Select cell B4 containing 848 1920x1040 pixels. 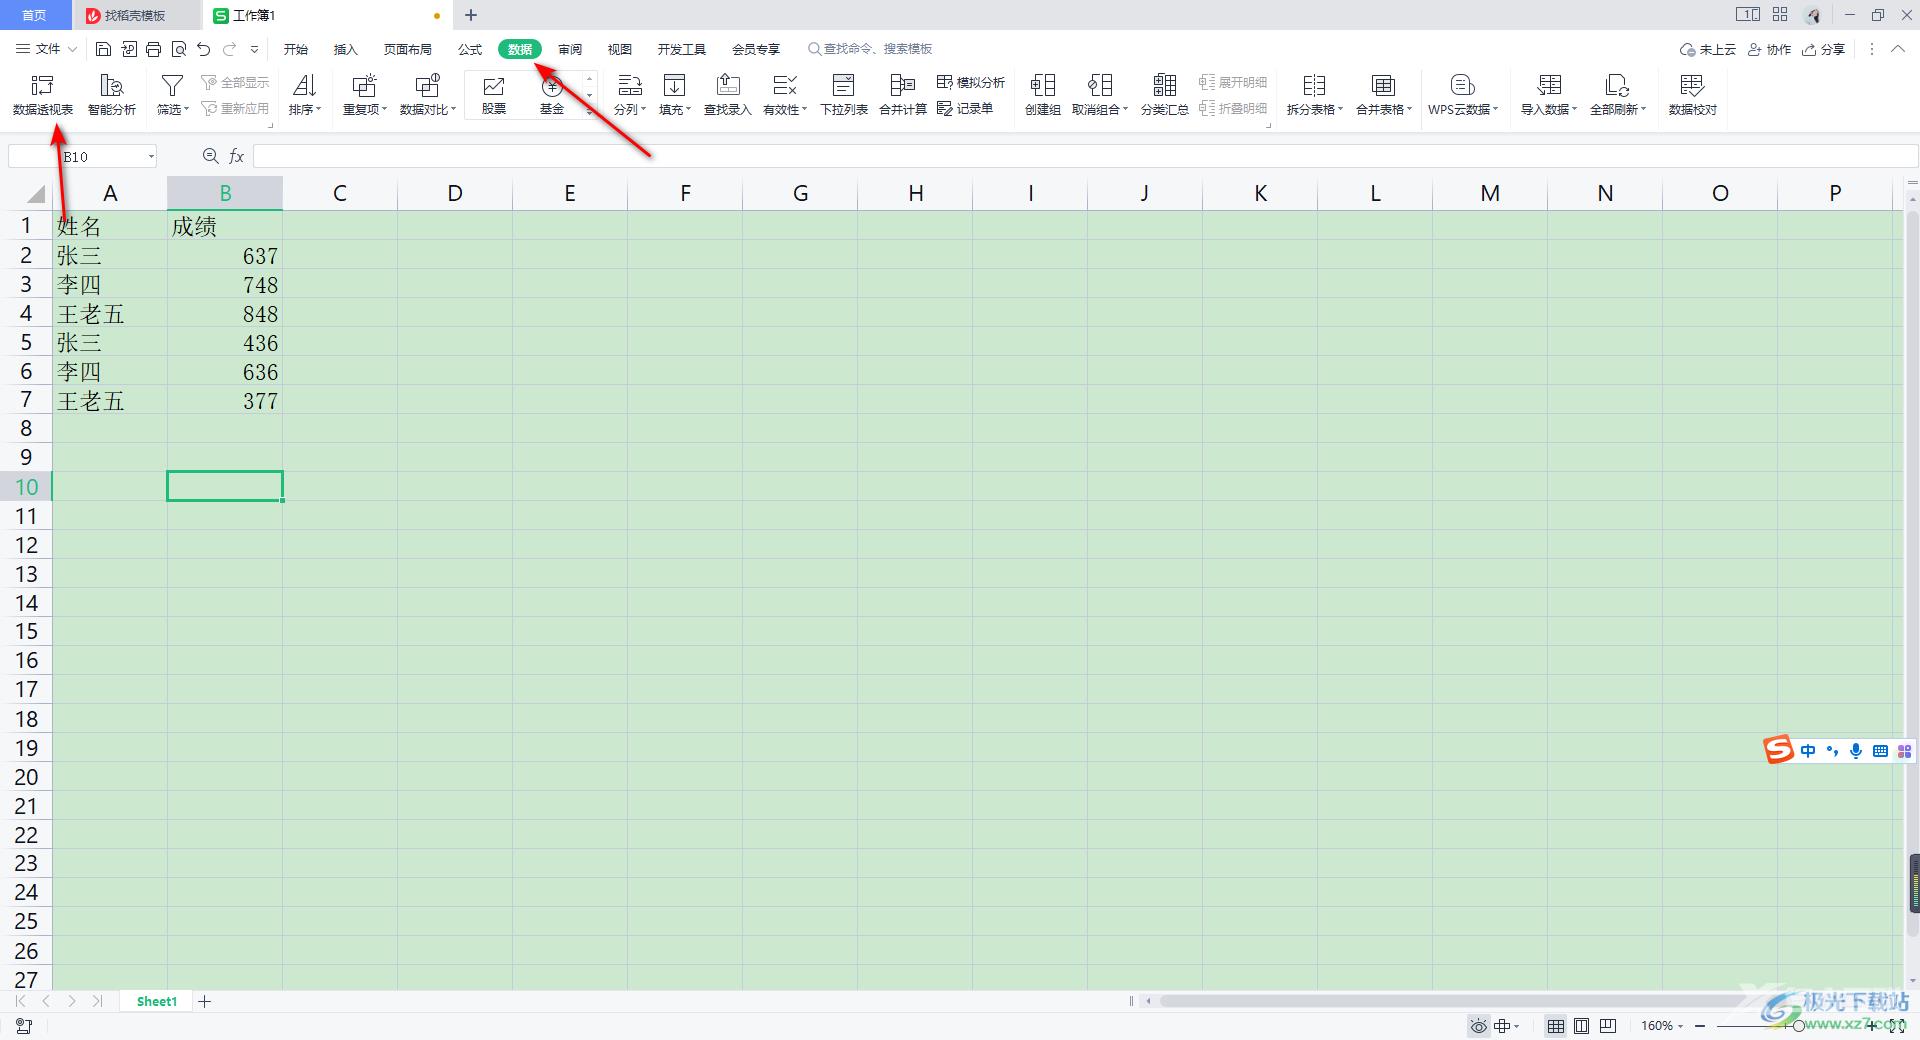pyautogui.click(x=225, y=314)
